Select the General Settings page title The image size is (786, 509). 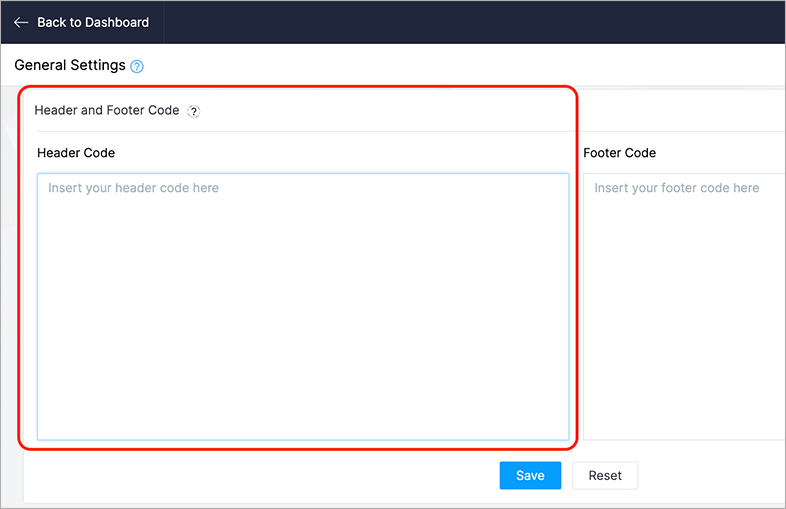pyautogui.click(x=70, y=65)
